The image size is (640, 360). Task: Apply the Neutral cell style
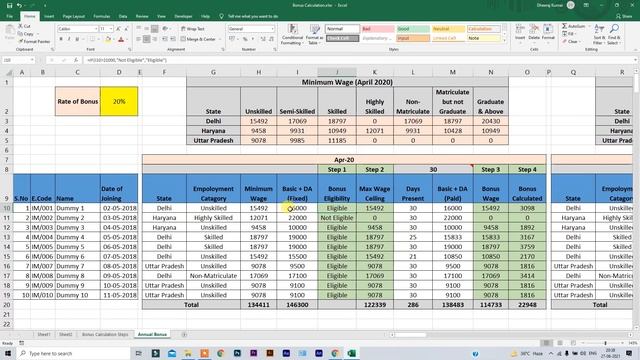click(x=448, y=29)
